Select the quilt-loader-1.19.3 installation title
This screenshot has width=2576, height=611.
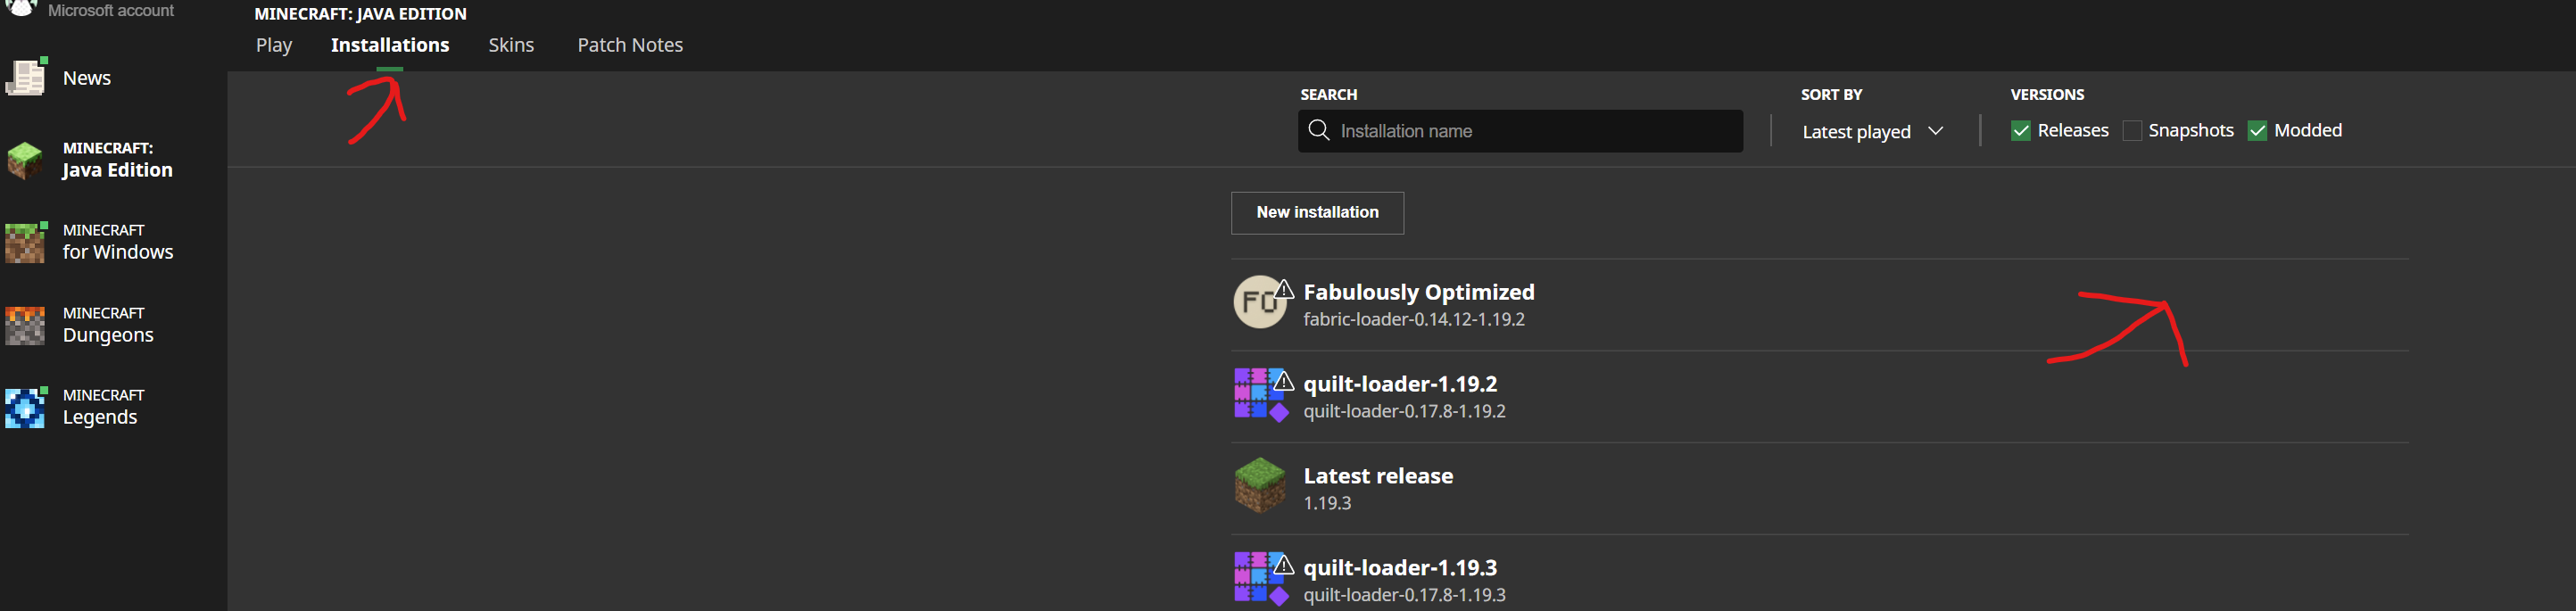1400,568
